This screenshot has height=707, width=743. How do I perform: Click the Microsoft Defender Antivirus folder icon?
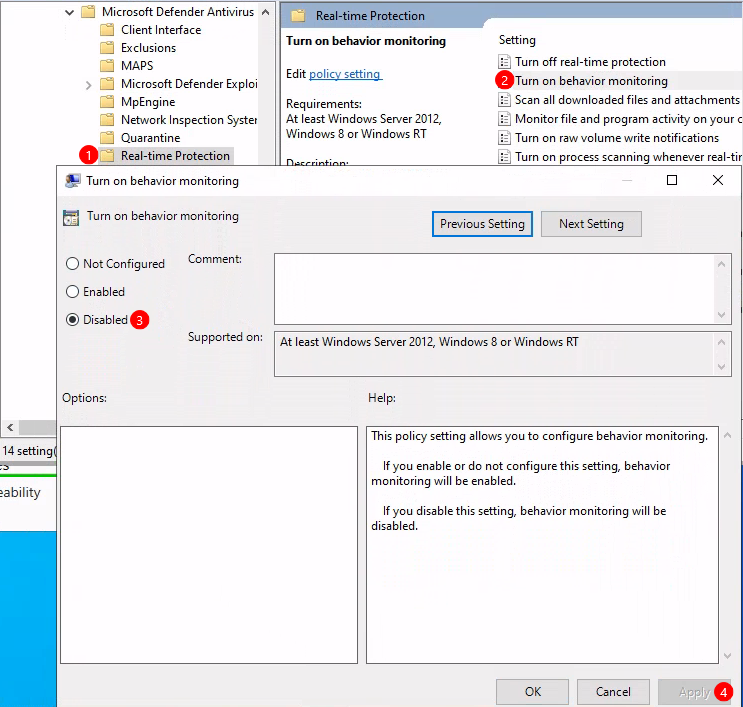[x=88, y=11]
